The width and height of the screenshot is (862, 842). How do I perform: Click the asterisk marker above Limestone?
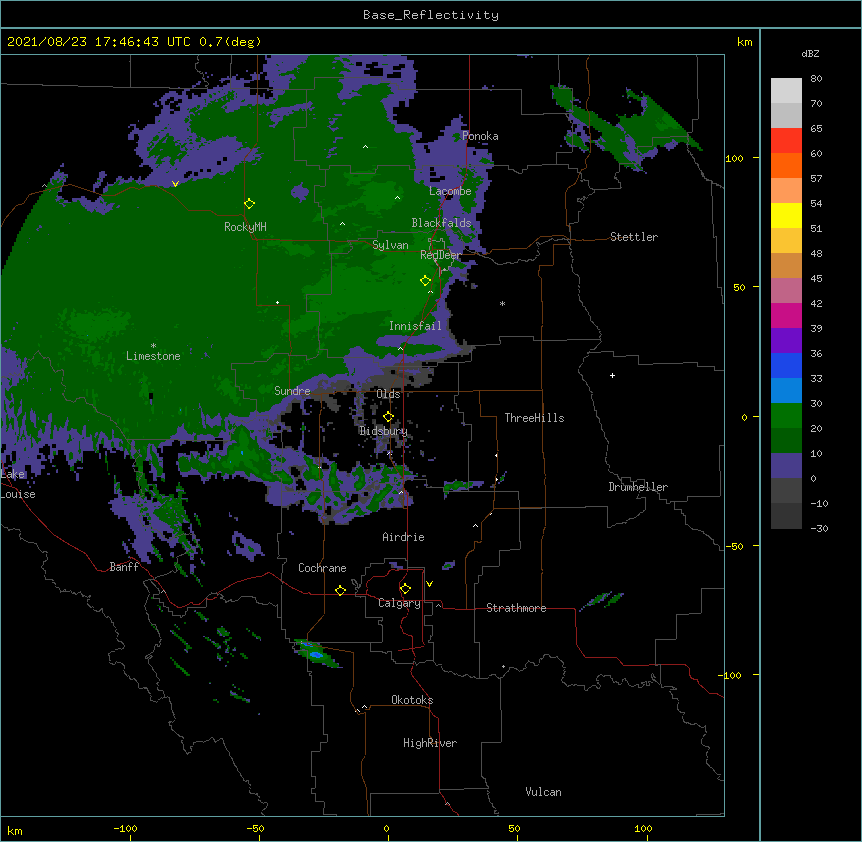(x=153, y=346)
